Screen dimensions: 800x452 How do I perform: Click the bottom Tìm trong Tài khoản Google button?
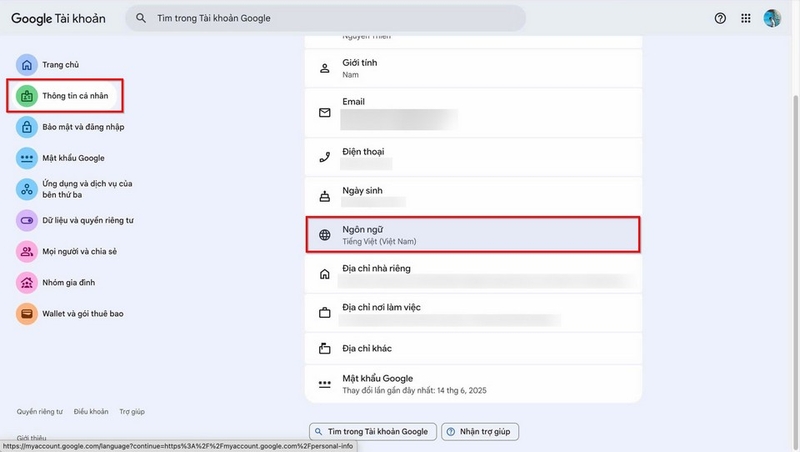click(372, 432)
